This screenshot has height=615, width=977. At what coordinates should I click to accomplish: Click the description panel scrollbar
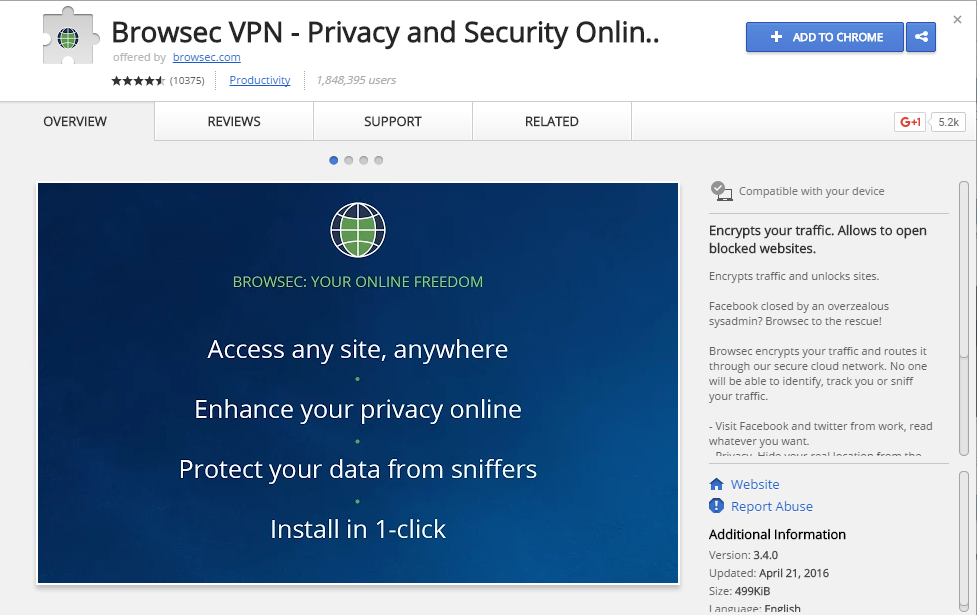coord(964,318)
